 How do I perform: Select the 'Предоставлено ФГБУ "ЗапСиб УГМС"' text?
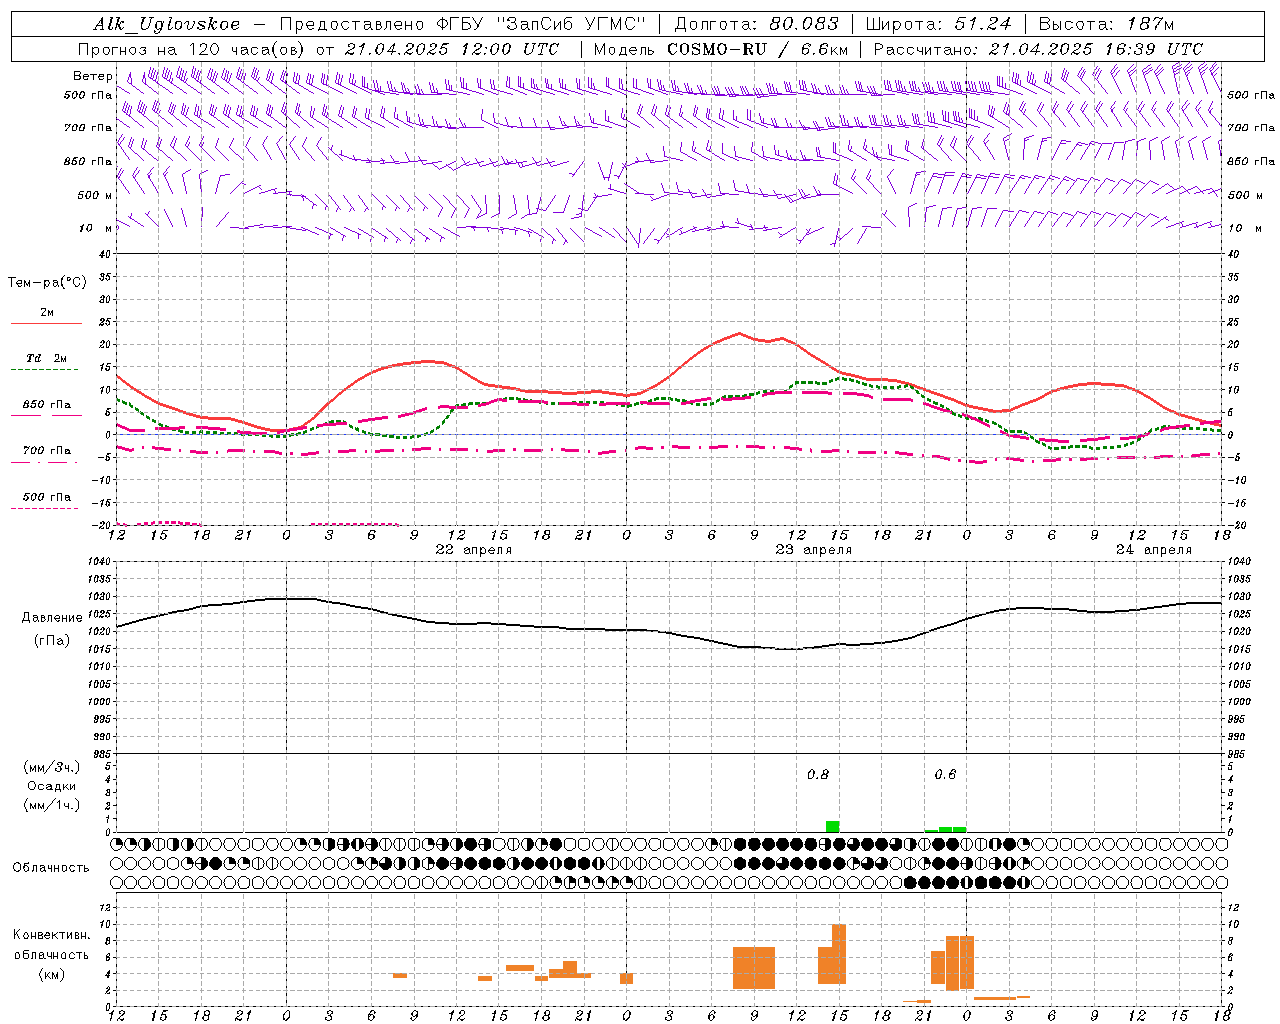click(464, 24)
